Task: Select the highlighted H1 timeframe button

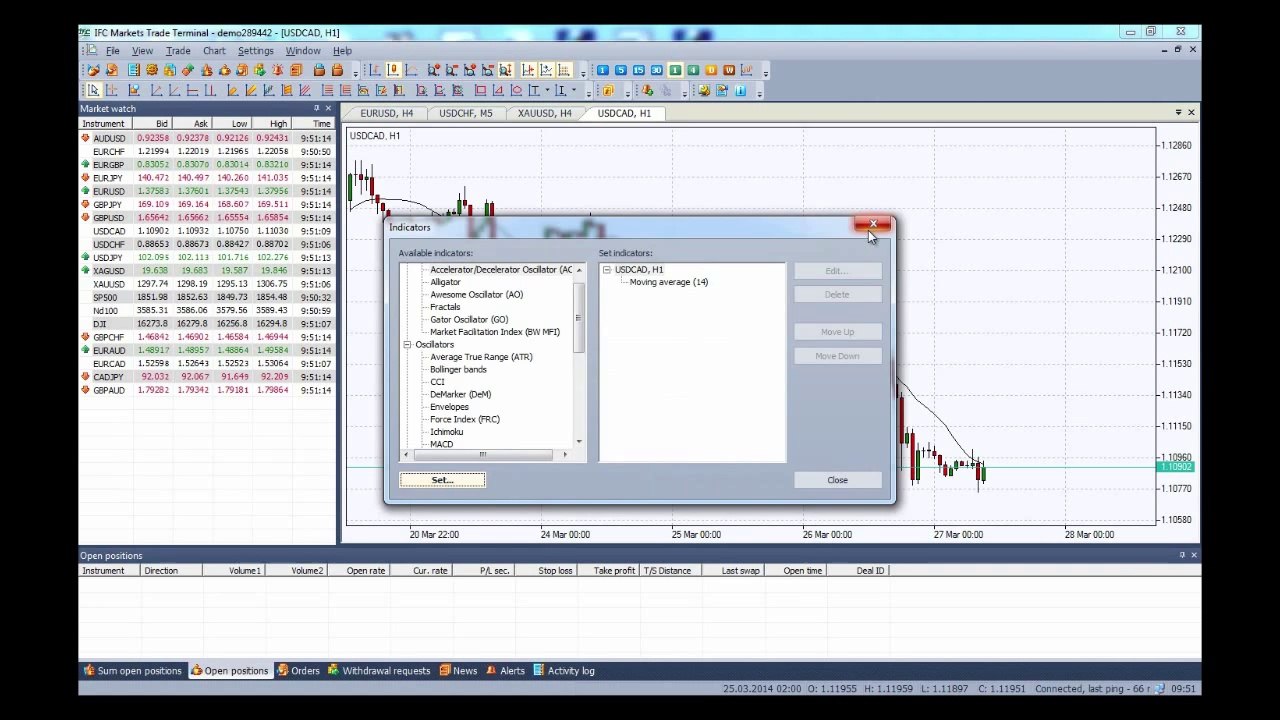Action: (675, 70)
